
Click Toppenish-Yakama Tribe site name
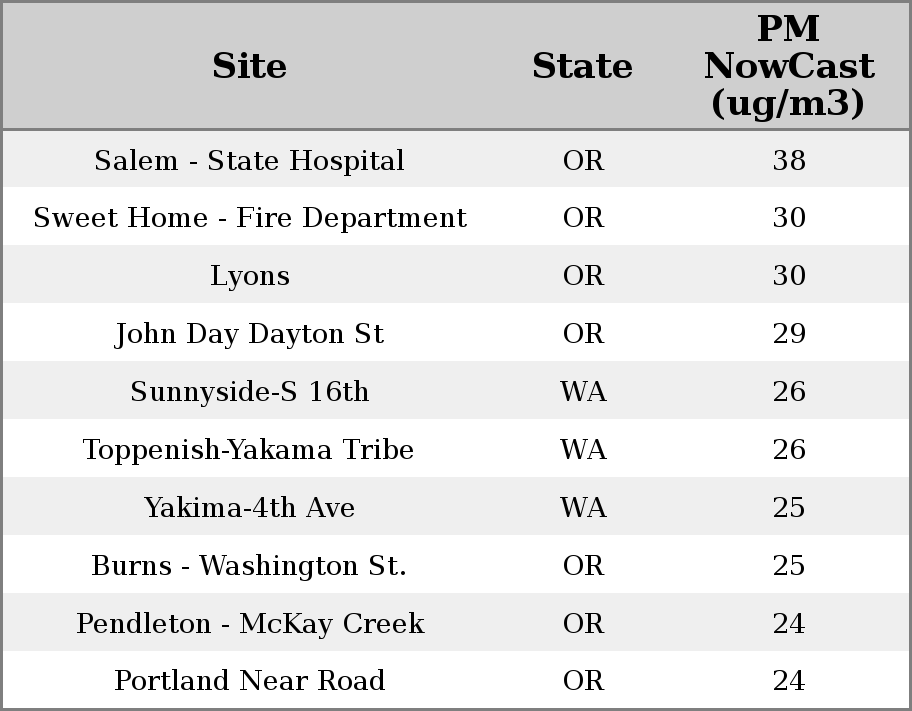[250, 450]
